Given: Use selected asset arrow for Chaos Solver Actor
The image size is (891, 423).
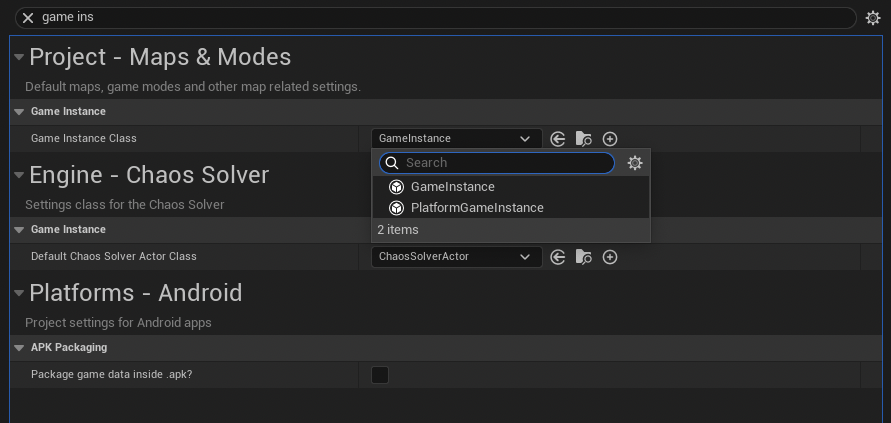Looking at the screenshot, I should (x=558, y=257).
